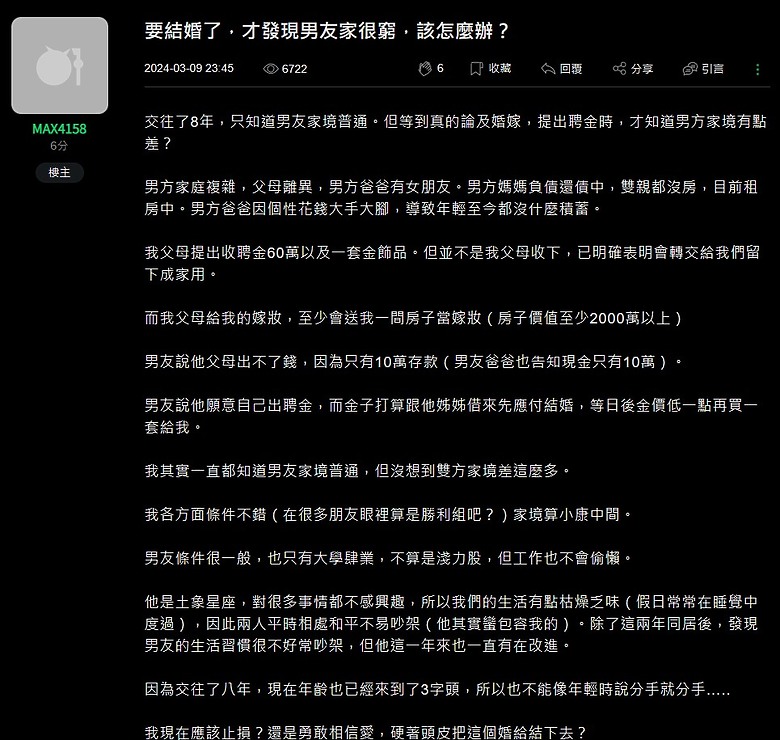Click the line starting 男友說他父母出不了錢
780x740 pixels.
(x=414, y=362)
